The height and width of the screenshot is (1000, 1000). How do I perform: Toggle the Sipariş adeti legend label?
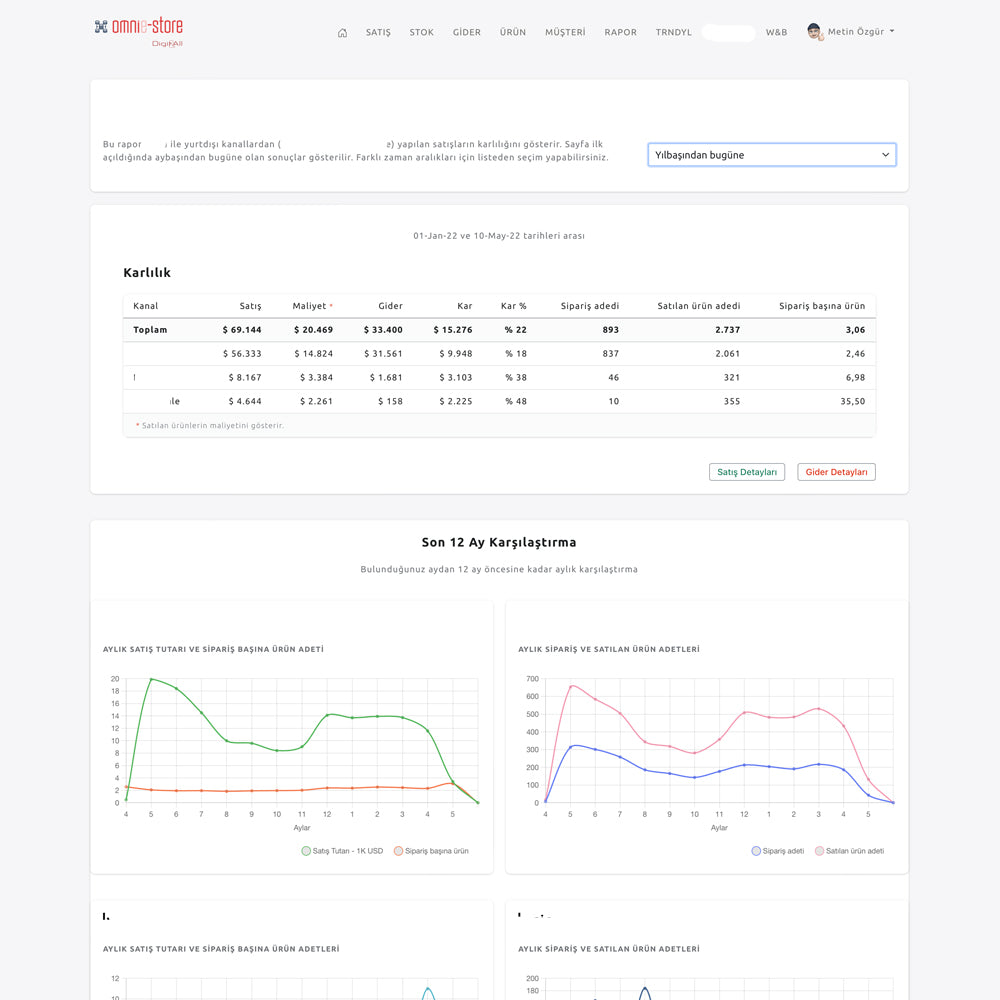(x=783, y=851)
